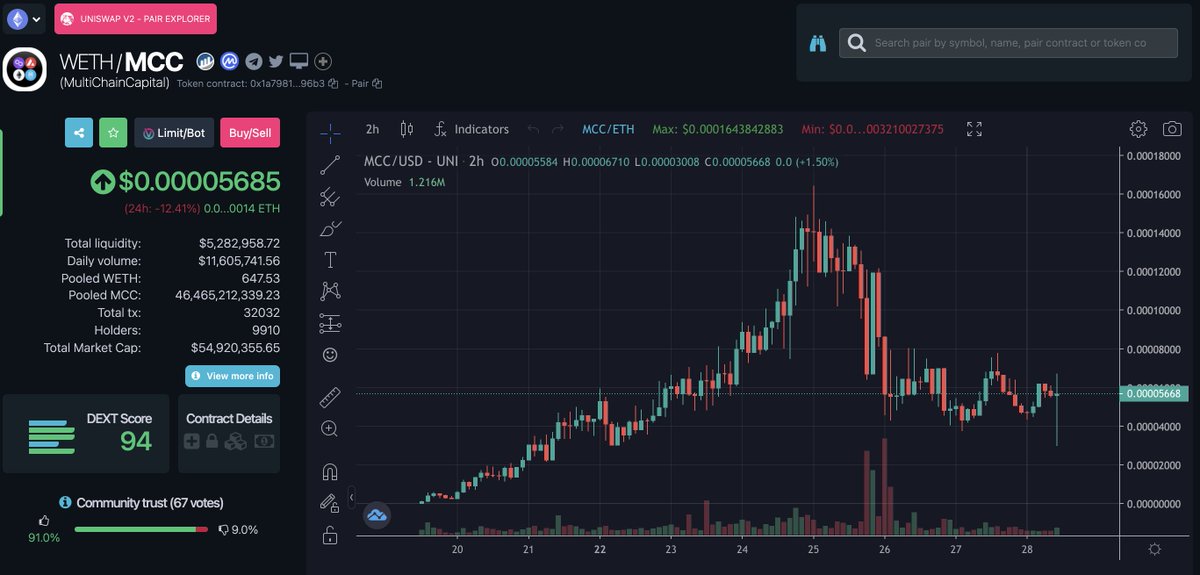Image resolution: width=1200 pixels, height=575 pixels.
Task: Click the current price $0.00005685
Action: (x=200, y=181)
